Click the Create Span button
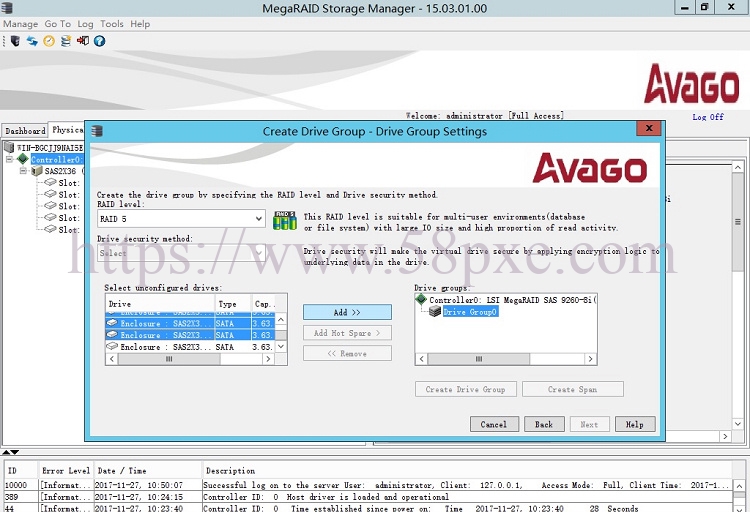The width and height of the screenshot is (750, 512). point(573,389)
